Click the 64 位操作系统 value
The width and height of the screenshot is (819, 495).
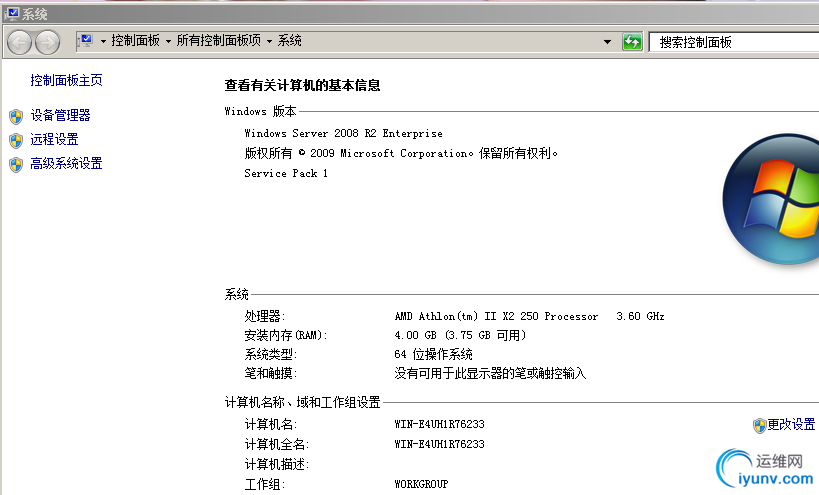pos(434,354)
